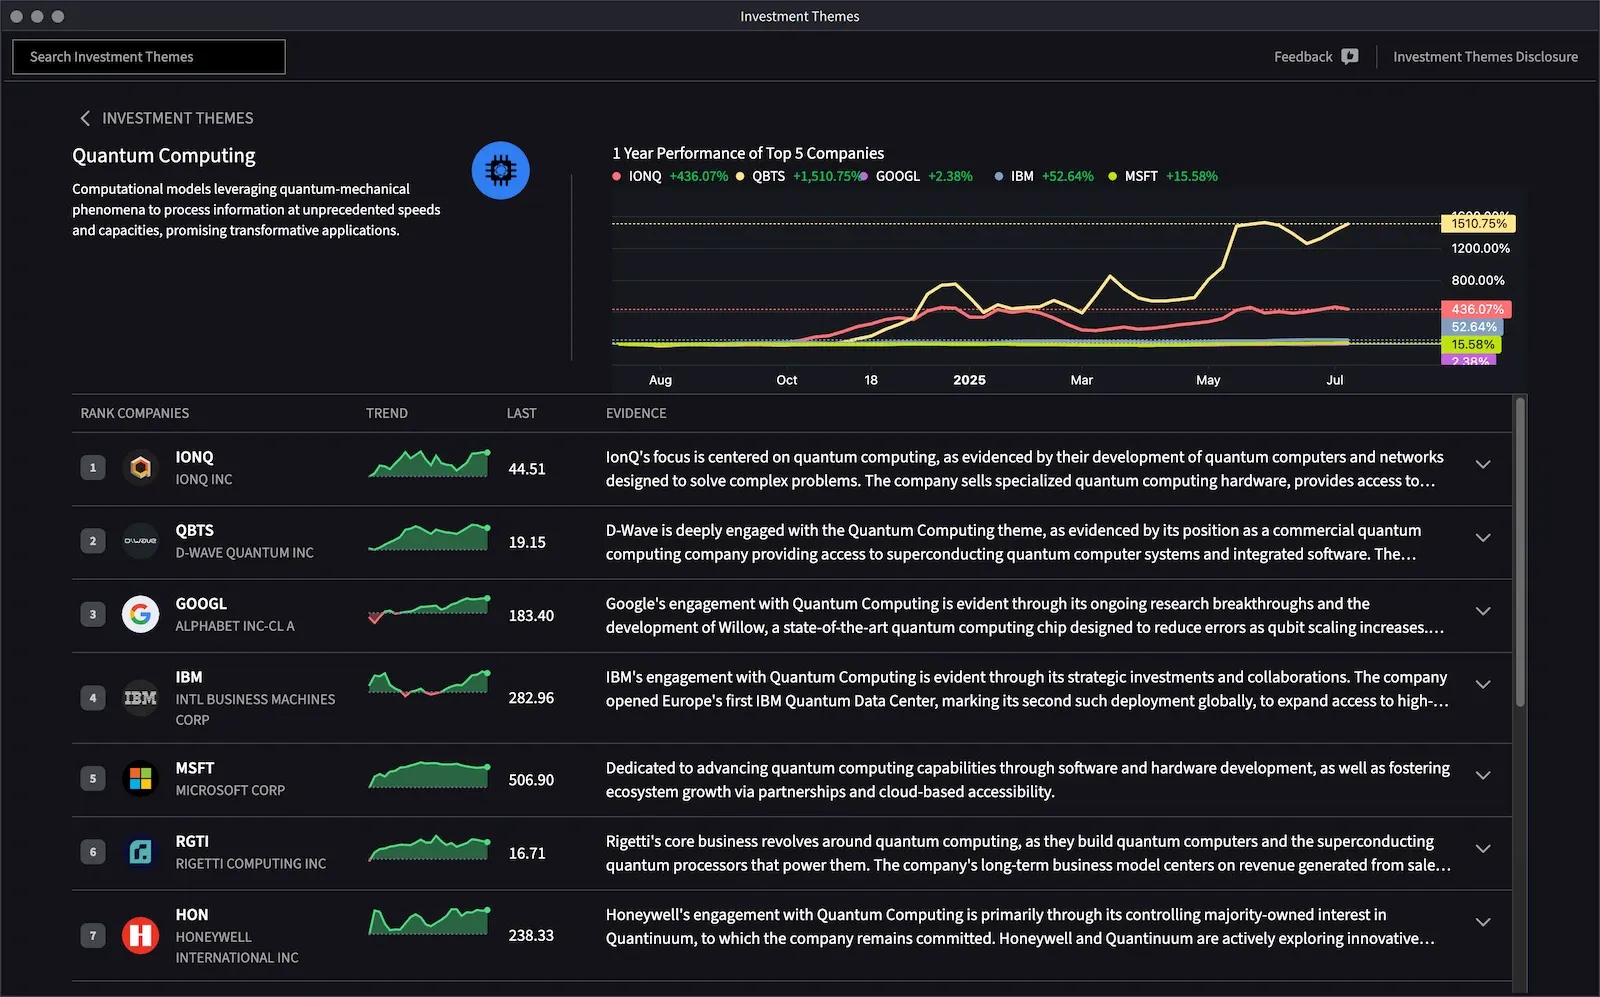Image resolution: width=1600 pixels, height=997 pixels.
Task: Click the Google logo icon
Action: pyautogui.click(x=141, y=614)
